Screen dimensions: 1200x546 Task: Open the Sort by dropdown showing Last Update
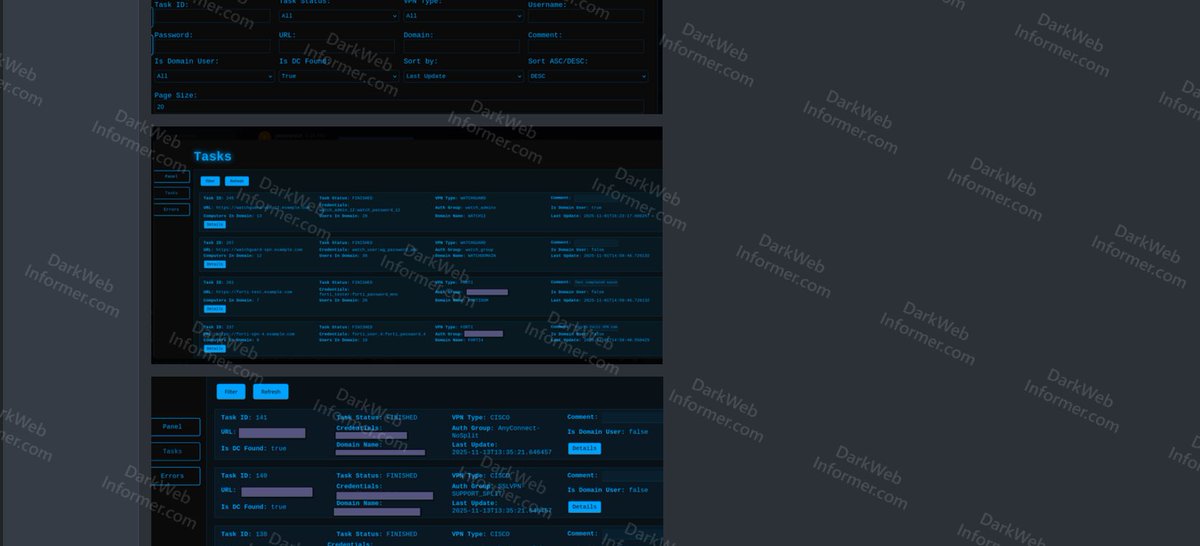pyautogui.click(x=462, y=76)
